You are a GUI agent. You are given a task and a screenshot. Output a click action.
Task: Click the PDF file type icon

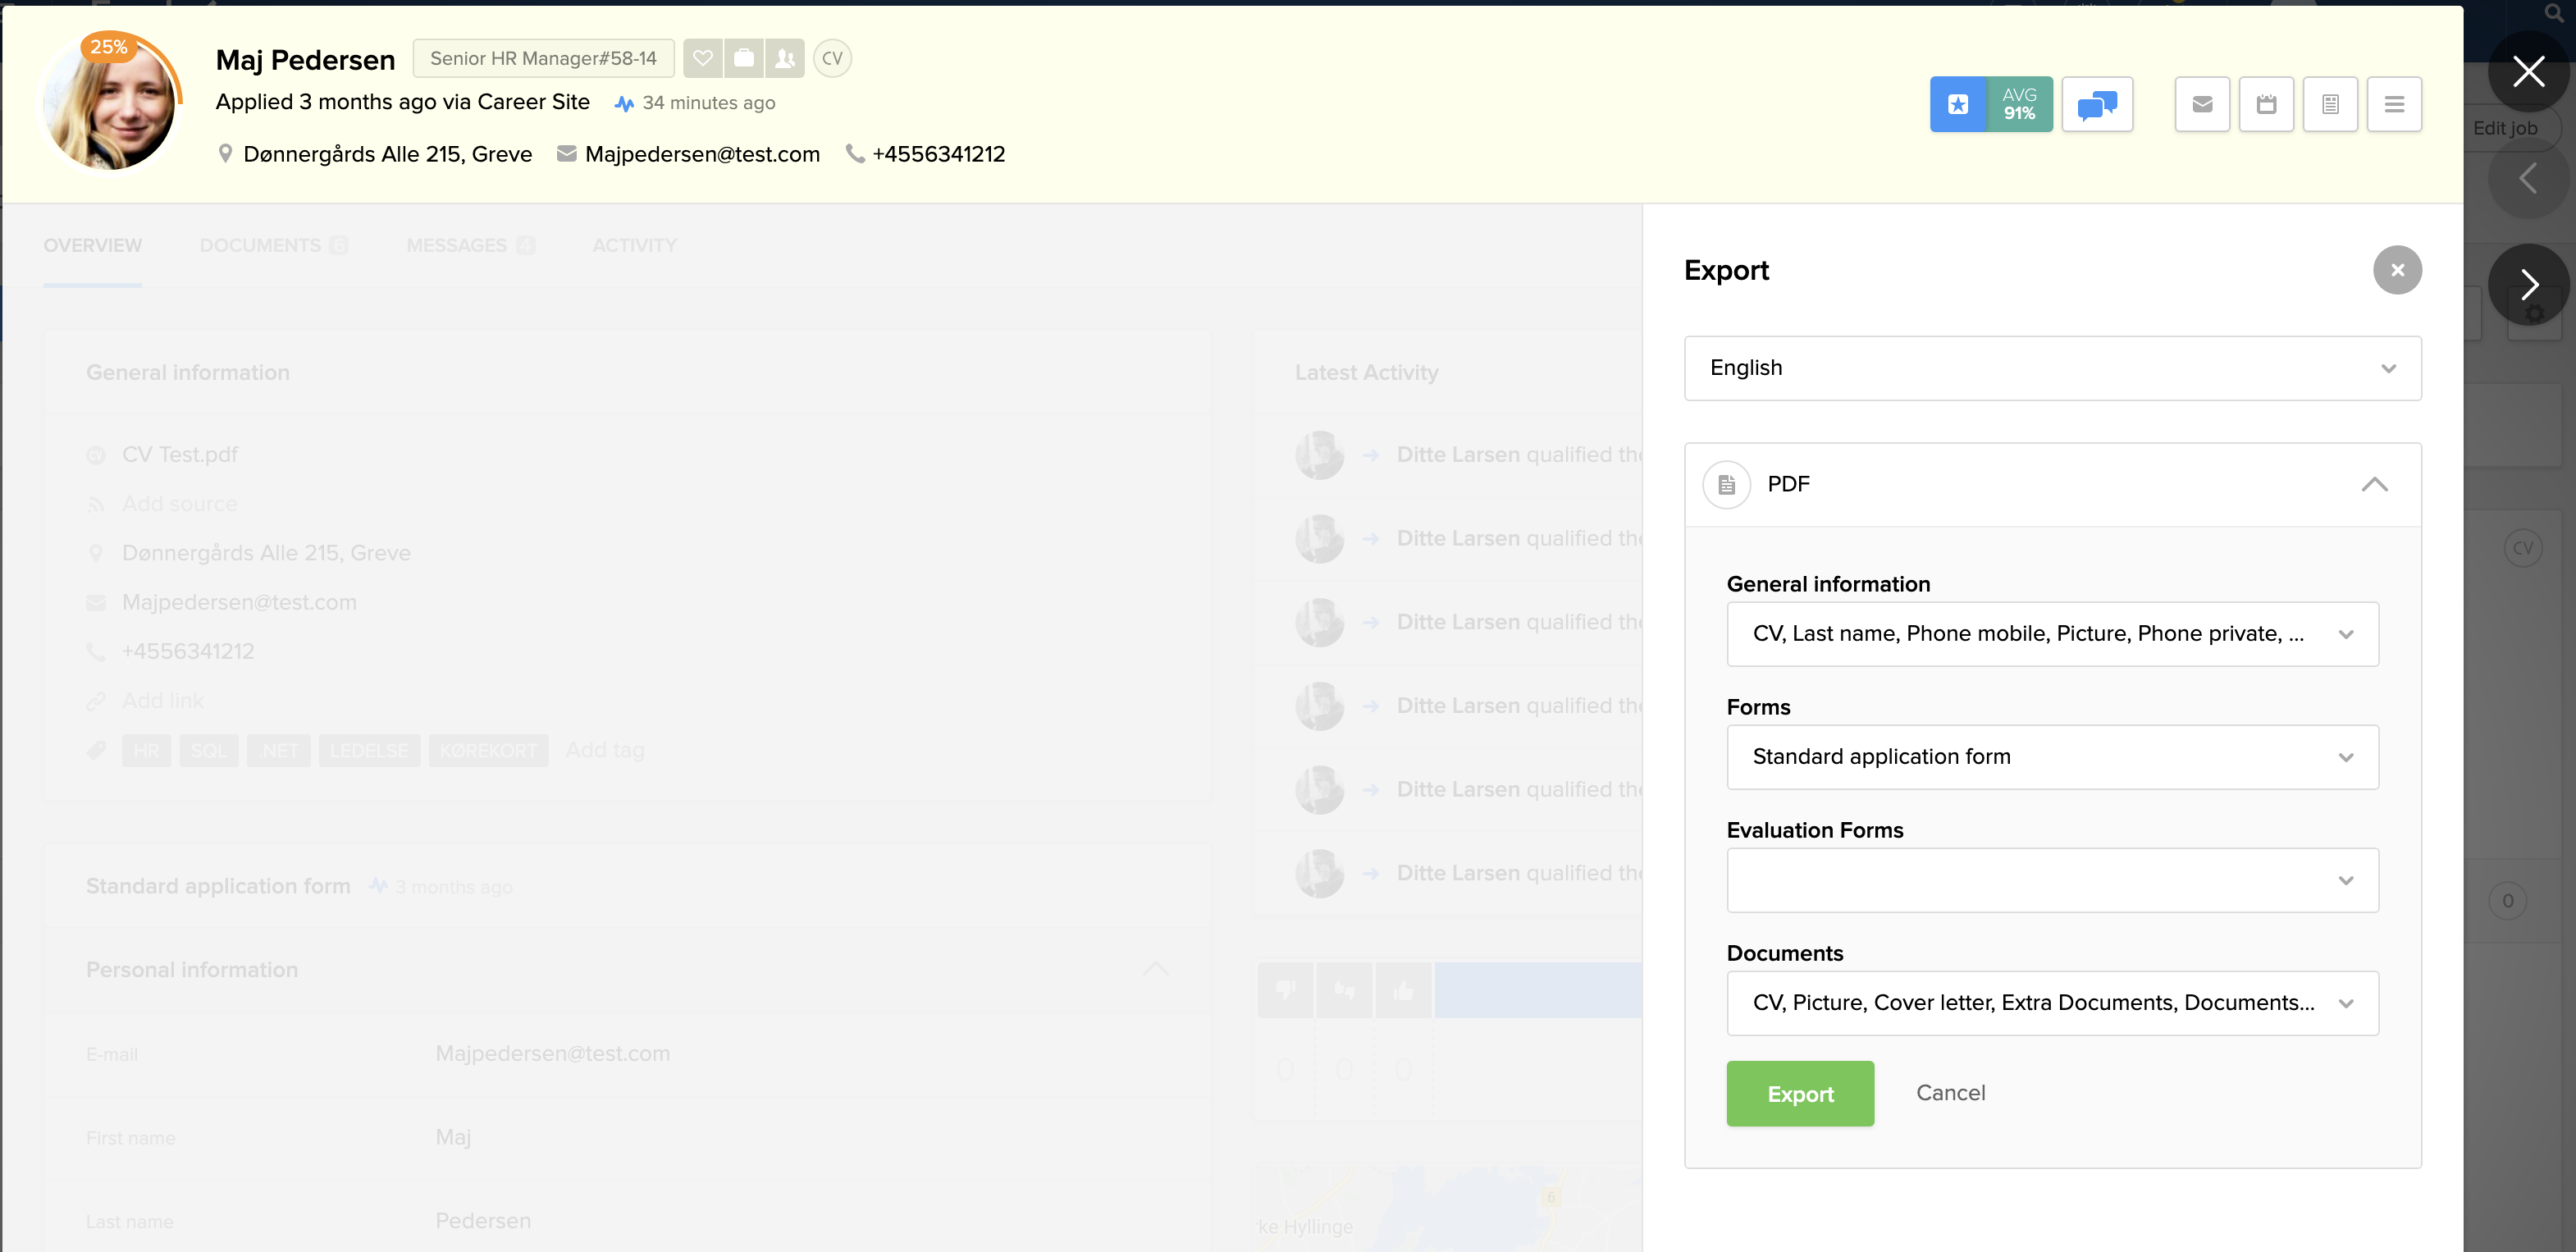coord(1726,485)
